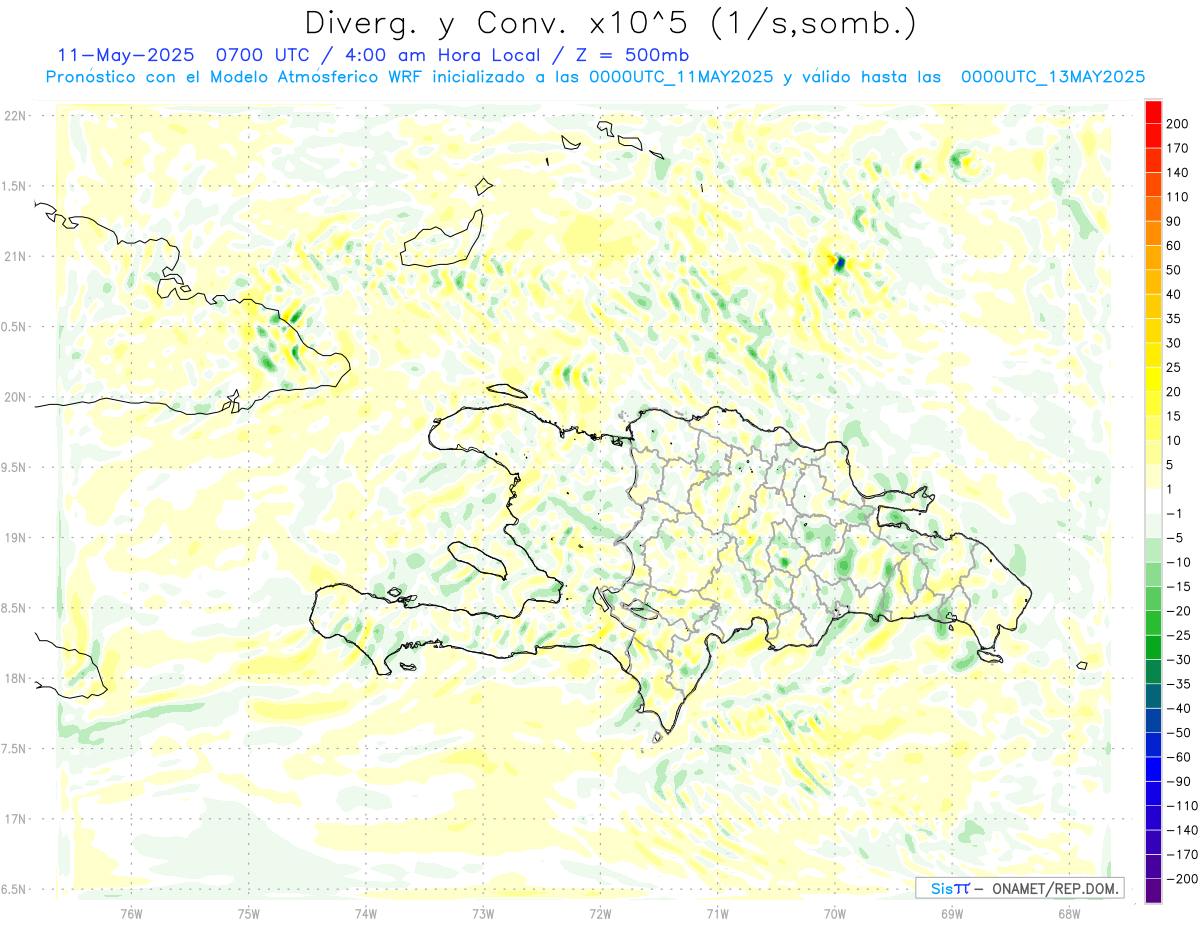Click the 'ONAMET/REP.DOM.' credit label
The width and height of the screenshot is (1200, 927).
tap(1054, 888)
